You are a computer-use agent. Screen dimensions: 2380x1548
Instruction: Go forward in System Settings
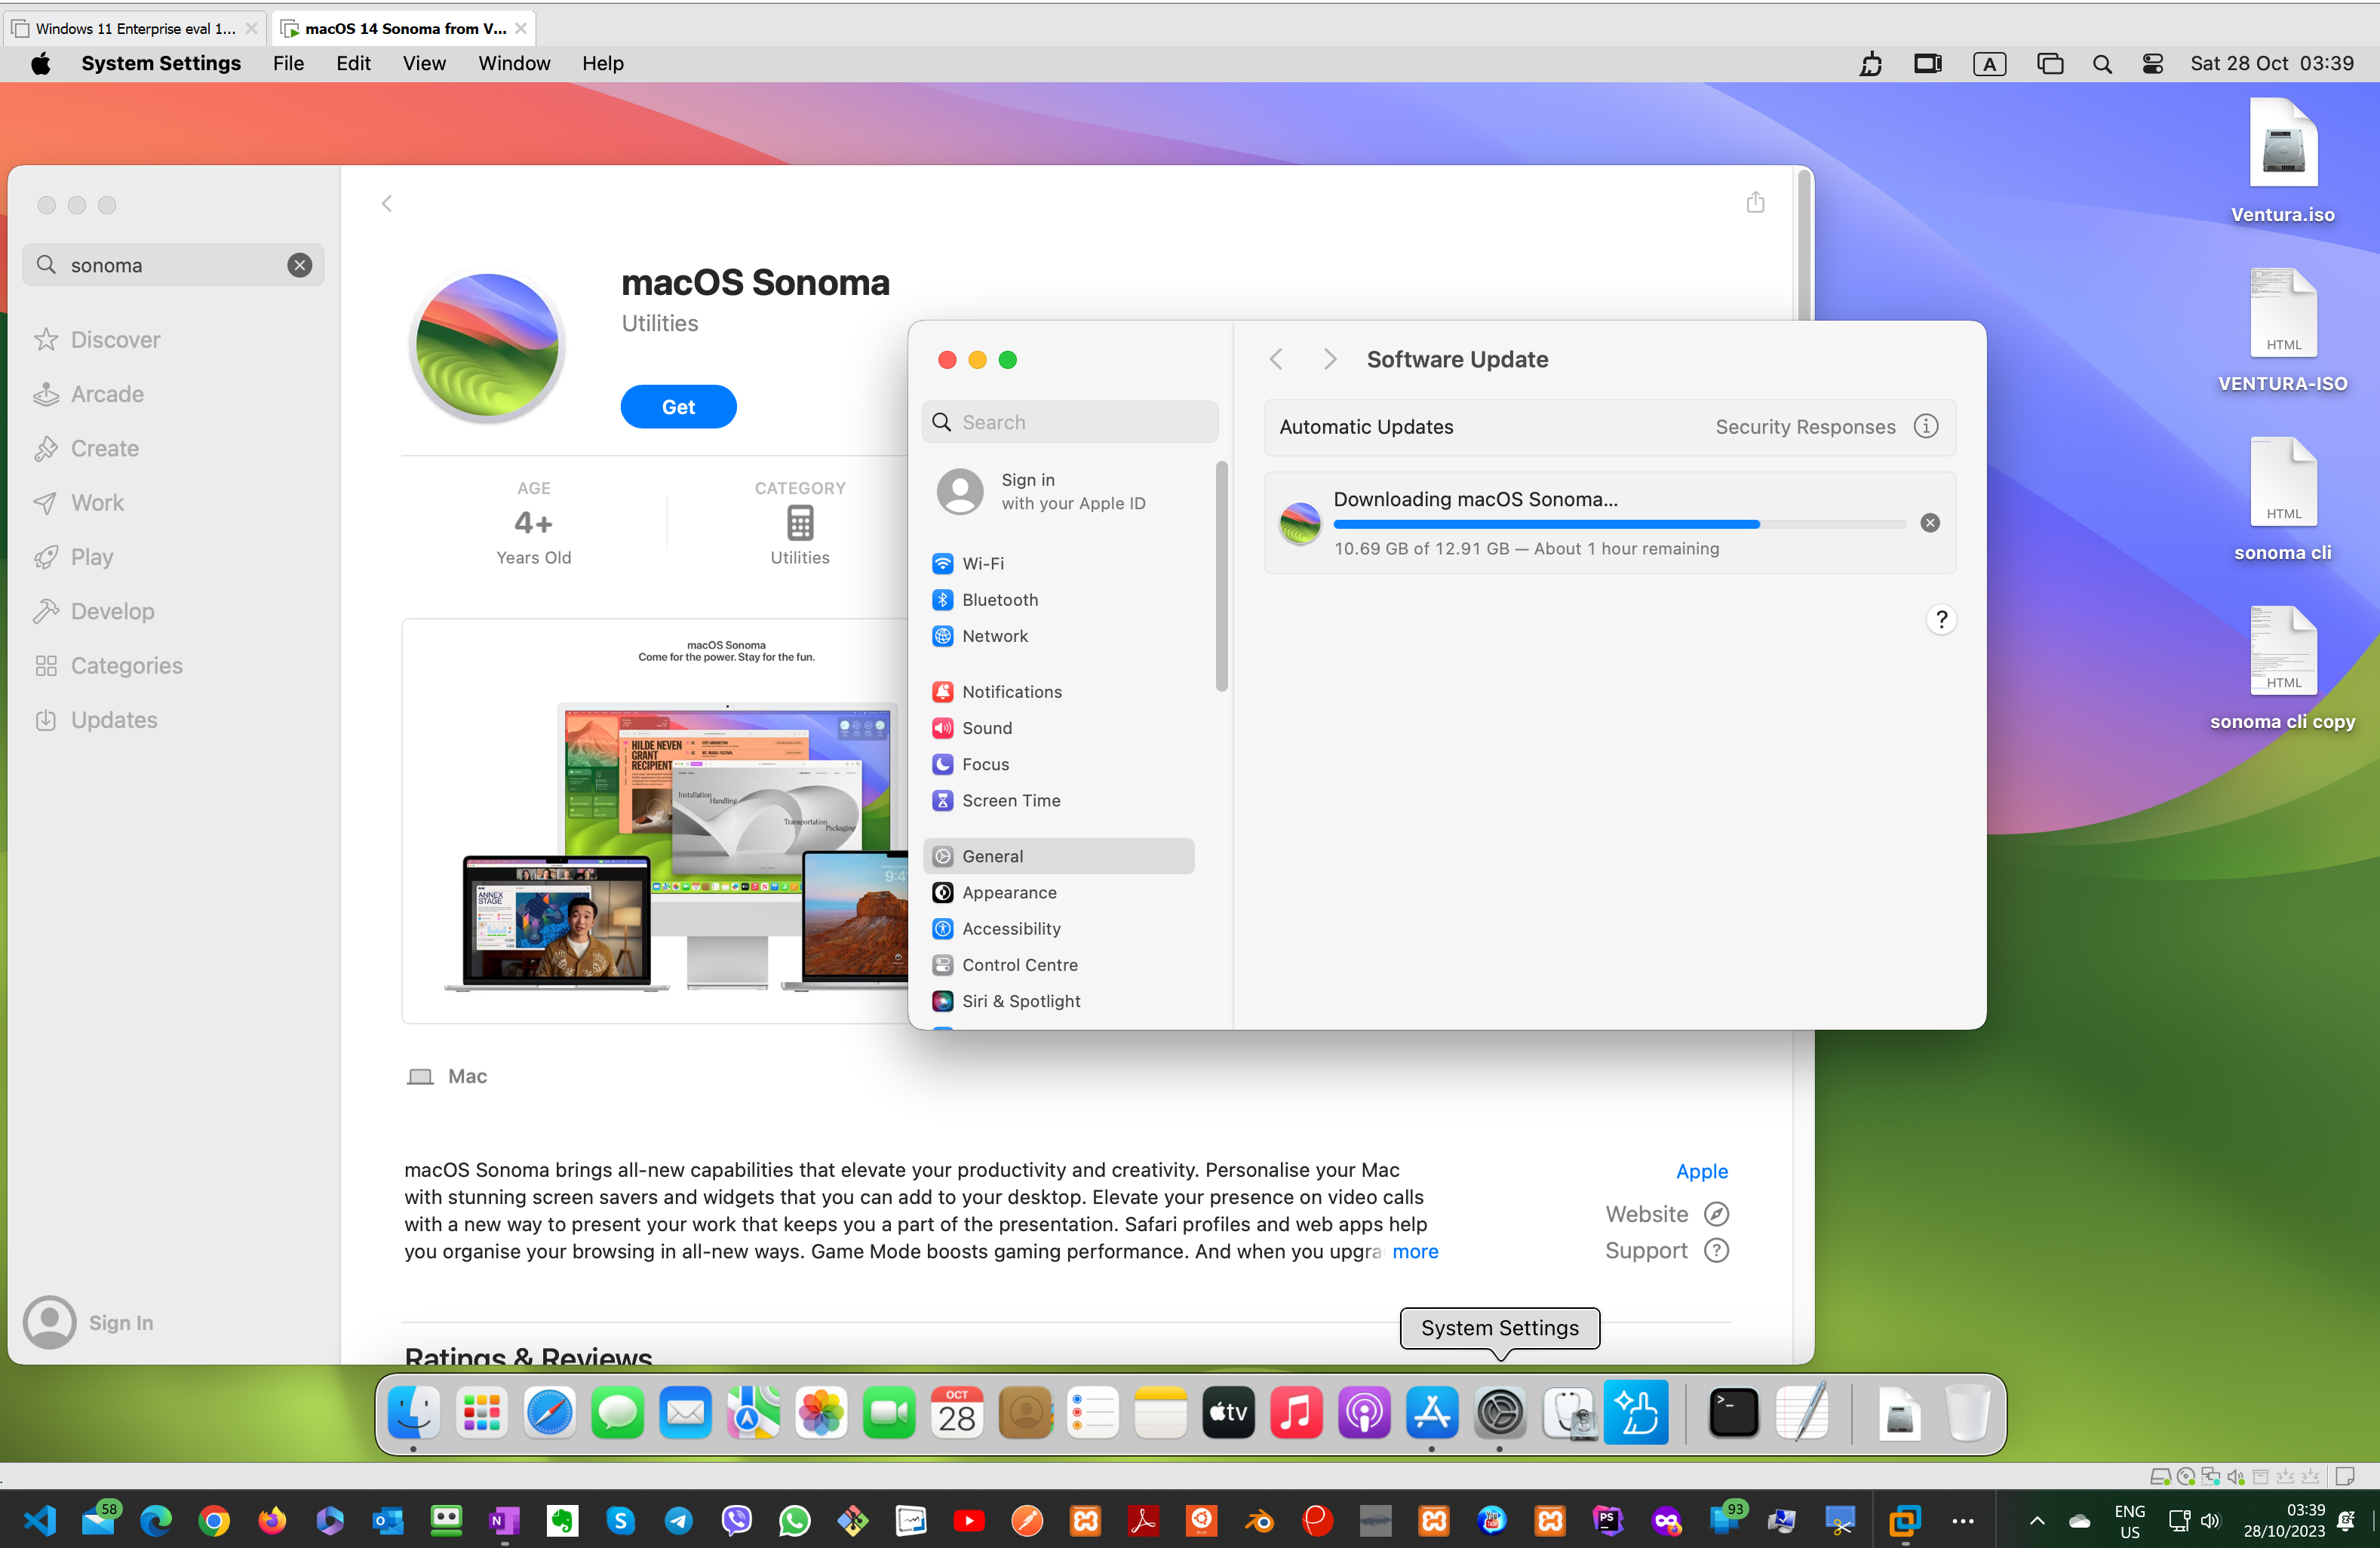(x=1329, y=359)
